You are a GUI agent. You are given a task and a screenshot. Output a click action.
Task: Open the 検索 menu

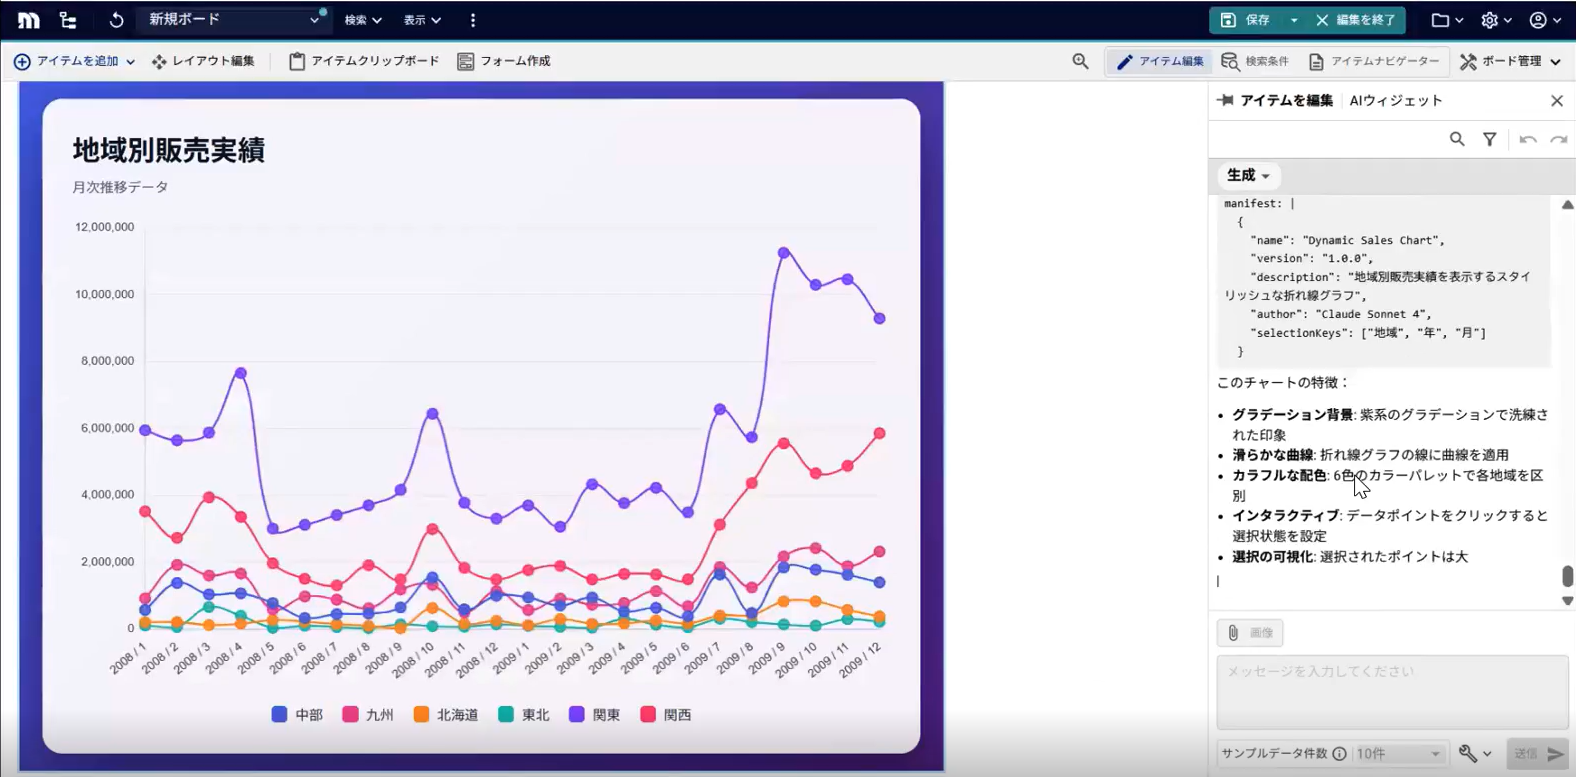362,20
